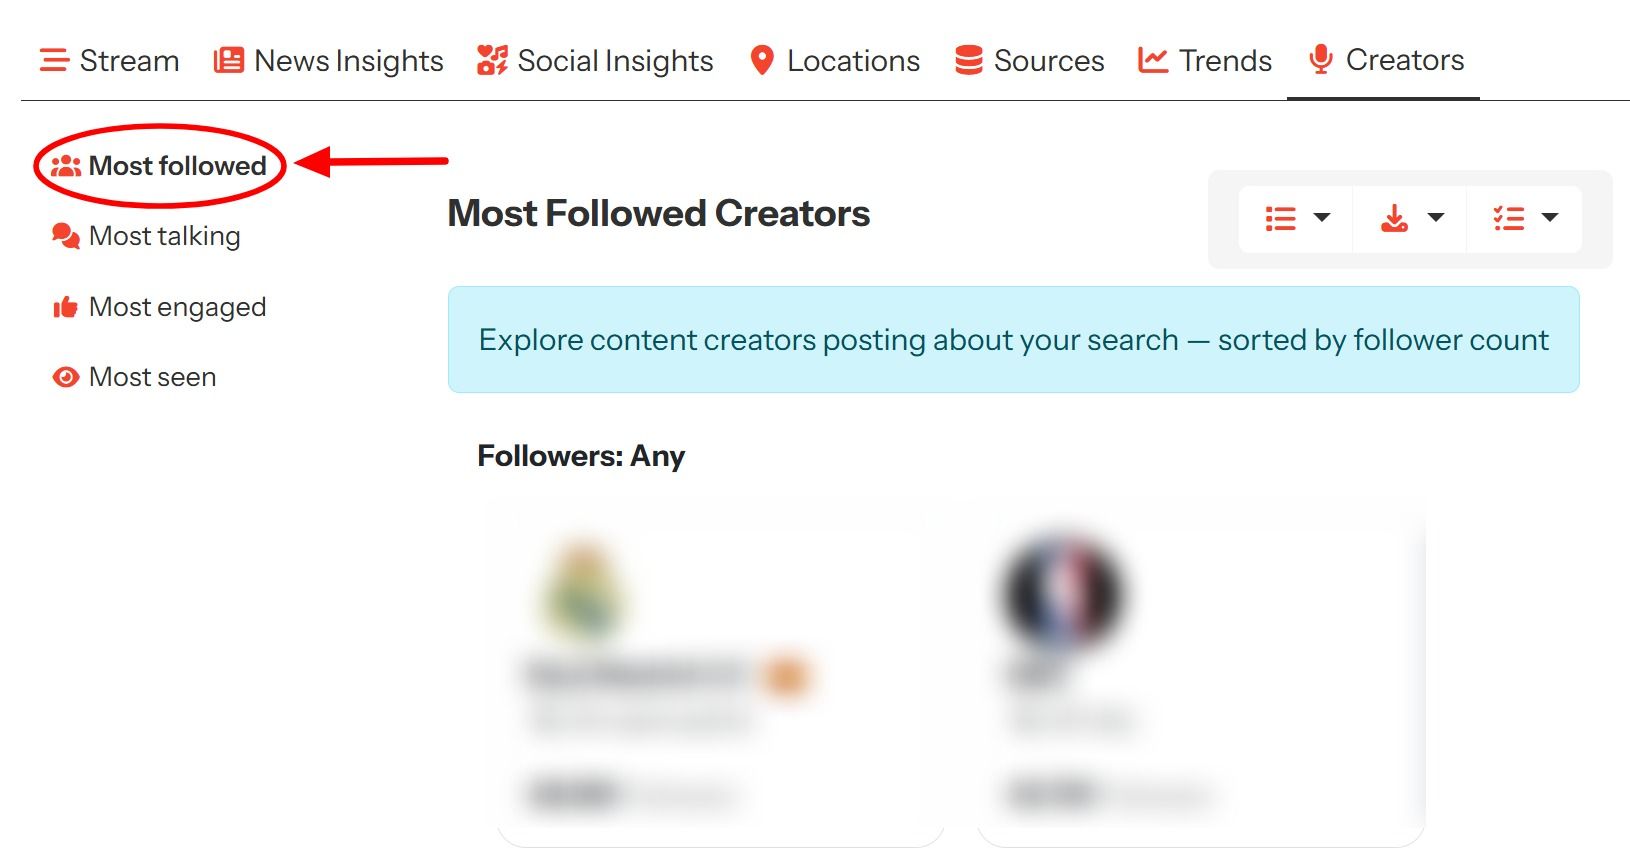Open the Stream tab

coord(110,61)
